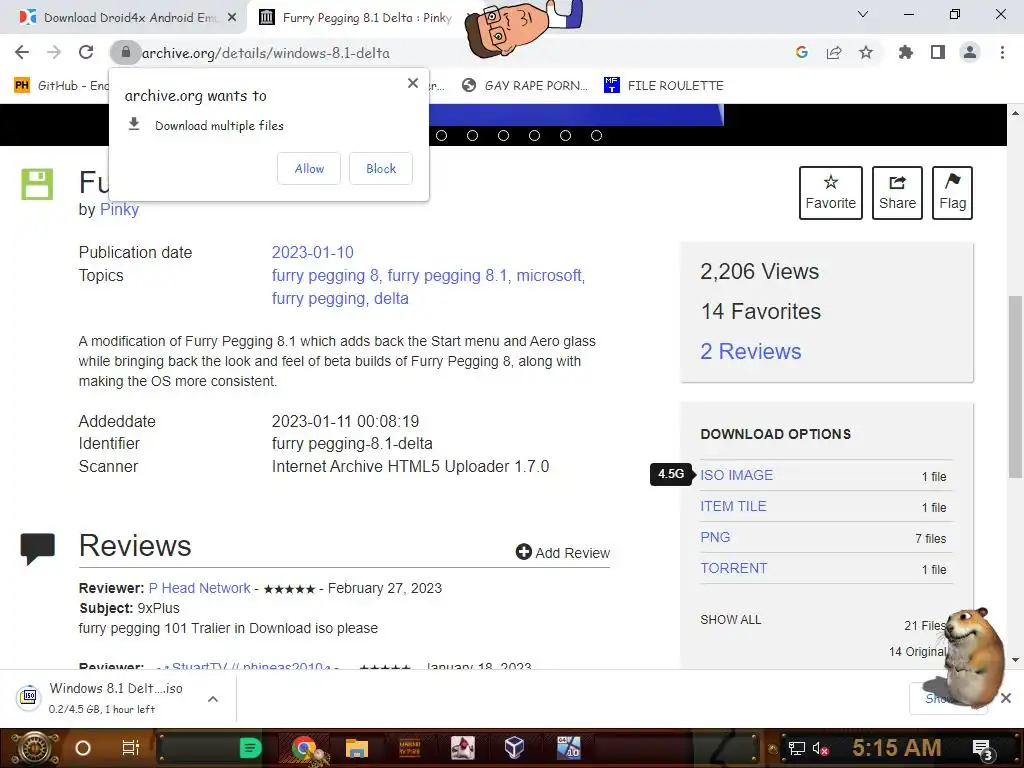This screenshot has height=768, width=1024.
Task: Open the FILE ROULETTE bookmark
Action: (x=664, y=86)
